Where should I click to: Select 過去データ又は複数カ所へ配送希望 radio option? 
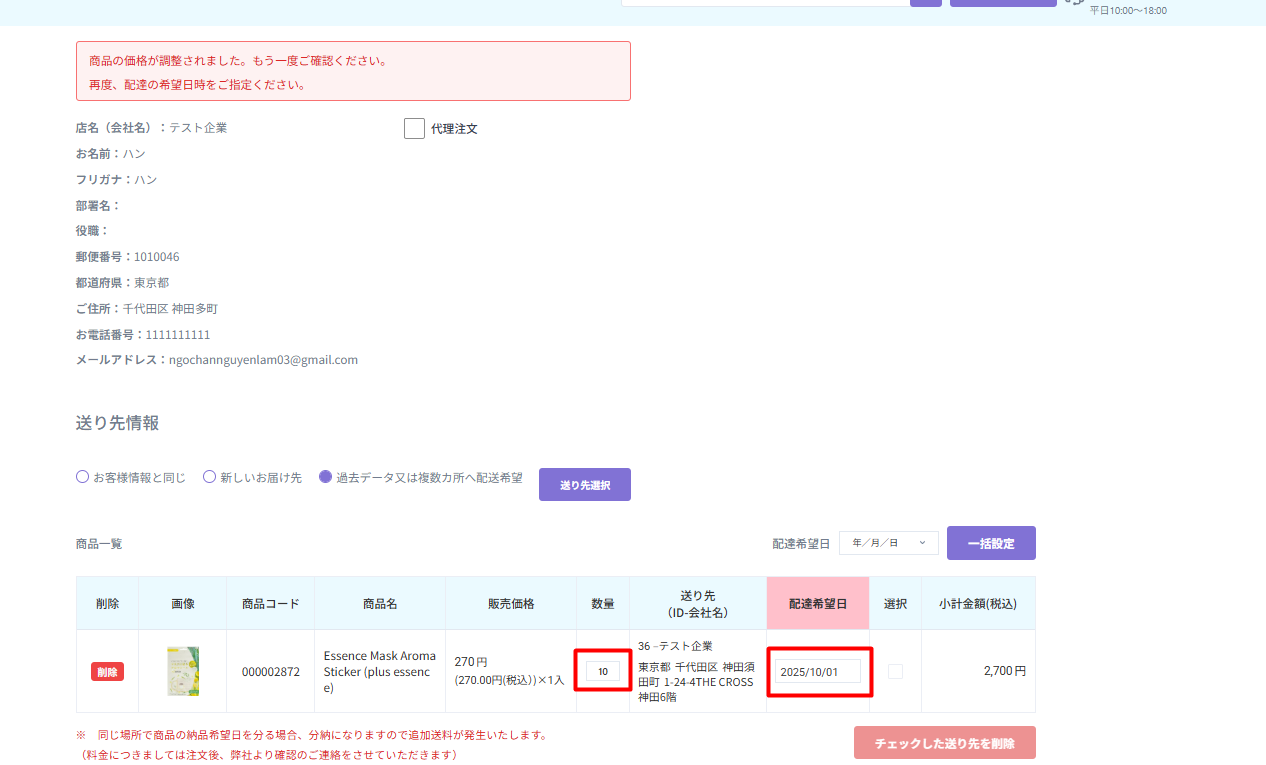pos(325,477)
